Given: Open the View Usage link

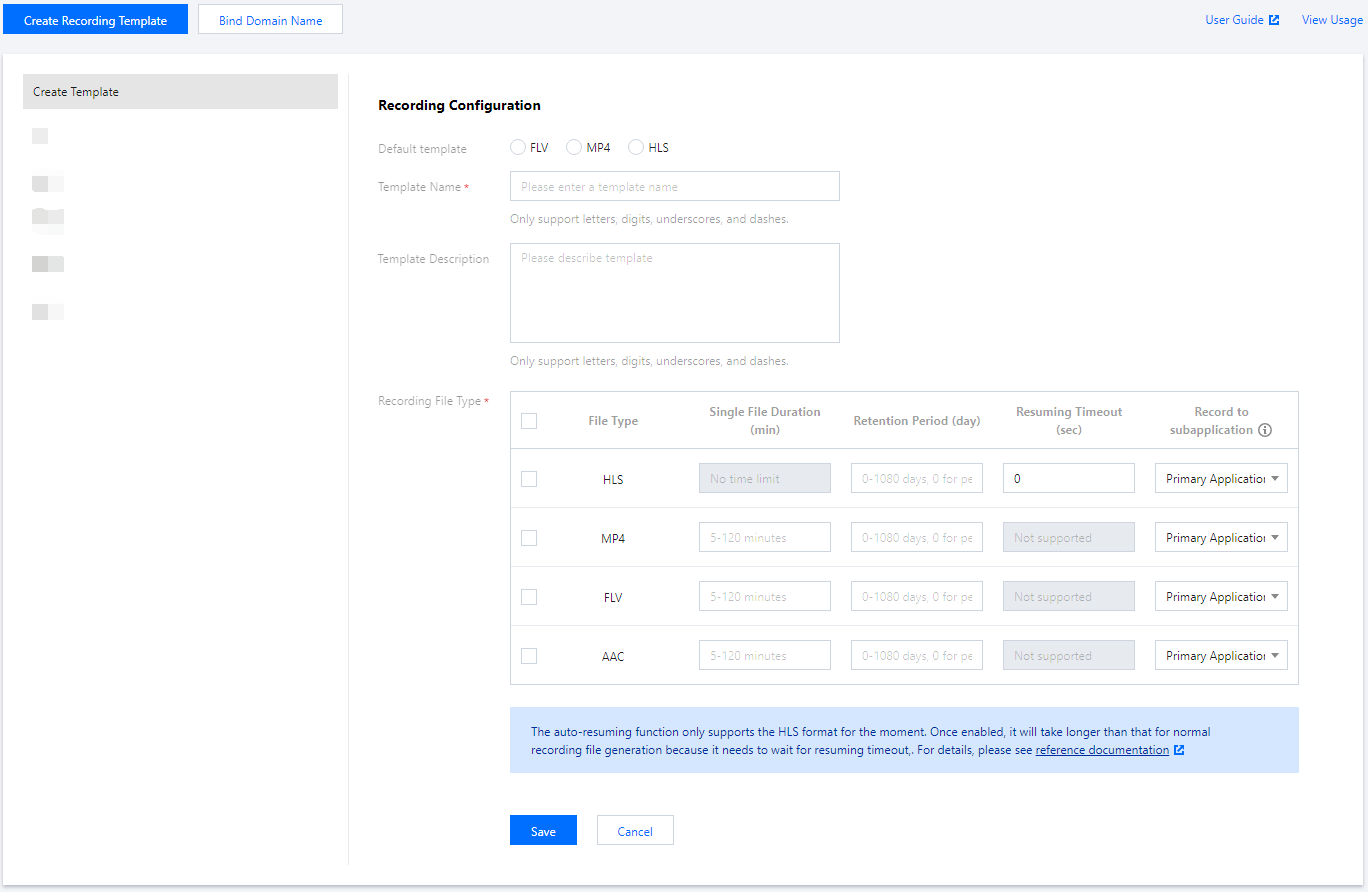Looking at the screenshot, I should 1332,18.
